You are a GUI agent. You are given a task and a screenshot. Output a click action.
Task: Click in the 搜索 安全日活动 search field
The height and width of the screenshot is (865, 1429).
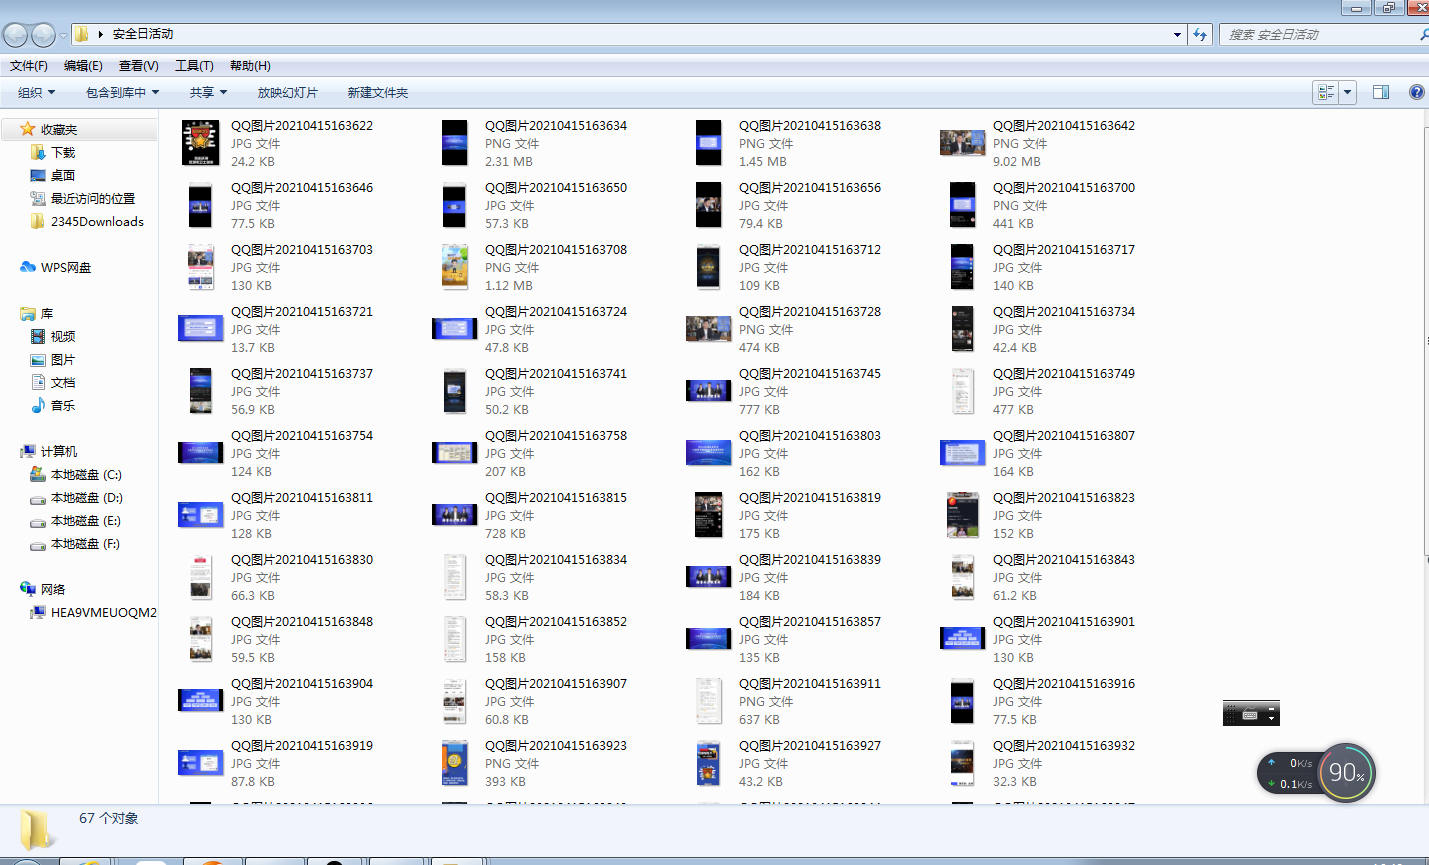1318,35
